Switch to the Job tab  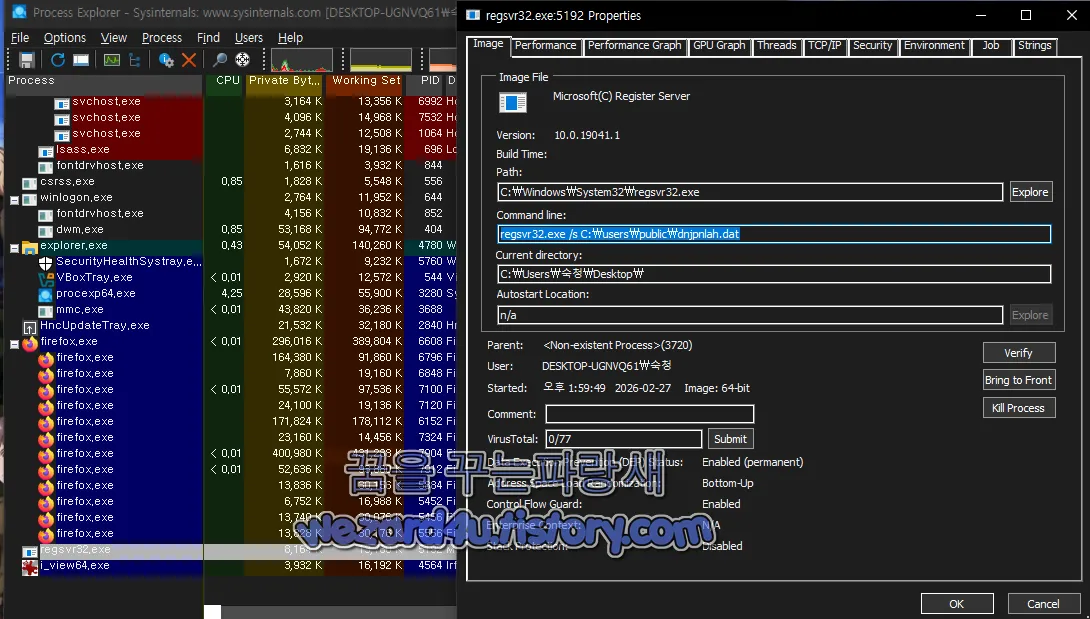(x=991, y=46)
